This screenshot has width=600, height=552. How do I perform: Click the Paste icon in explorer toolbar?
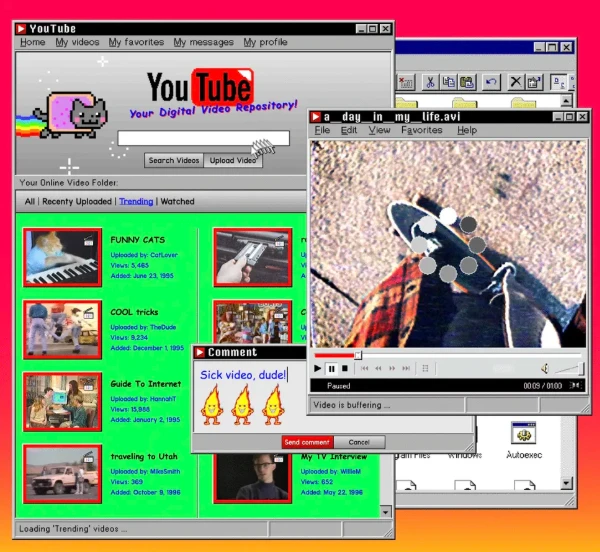tap(467, 82)
